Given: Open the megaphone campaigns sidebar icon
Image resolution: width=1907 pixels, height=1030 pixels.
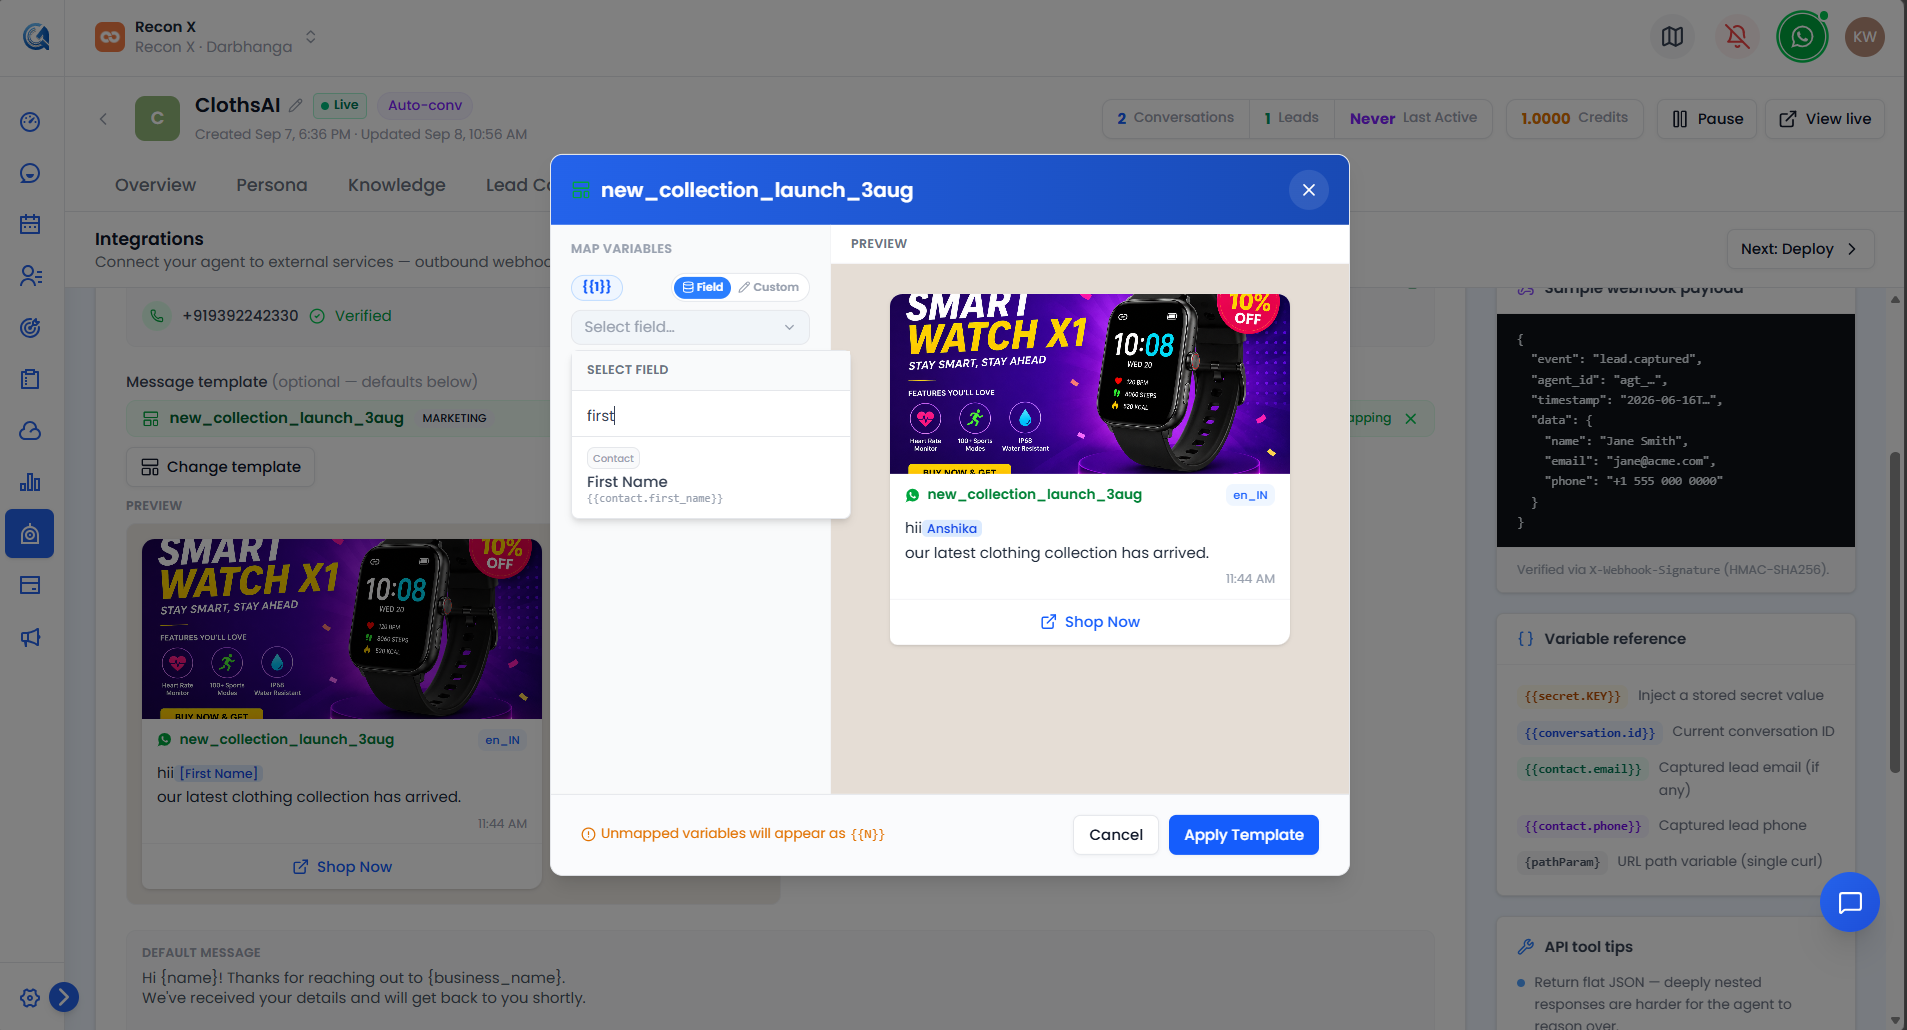Looking at the screenshot, I should pyautogui.click(x=30, y=637).
